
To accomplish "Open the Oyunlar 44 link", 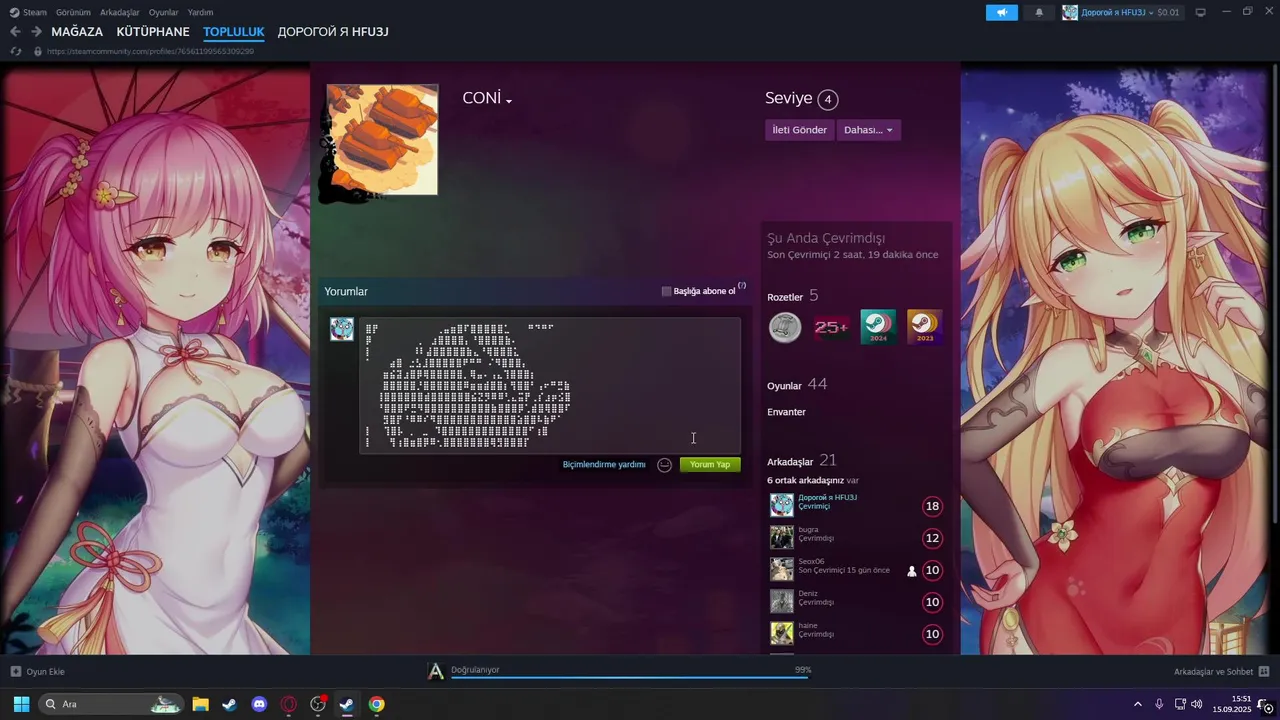I will tap(797, 385).
